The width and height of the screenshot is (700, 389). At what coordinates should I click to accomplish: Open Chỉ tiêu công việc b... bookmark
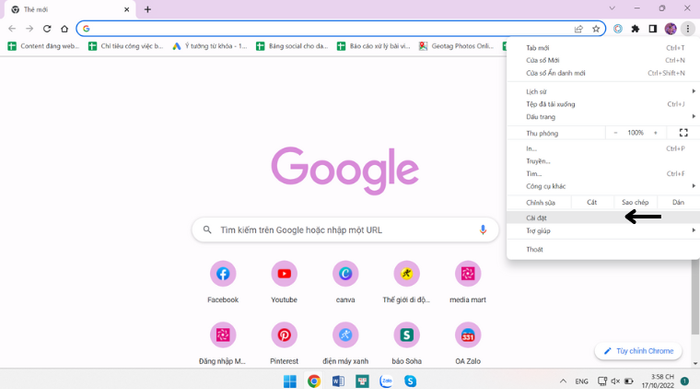coord(126,46)
